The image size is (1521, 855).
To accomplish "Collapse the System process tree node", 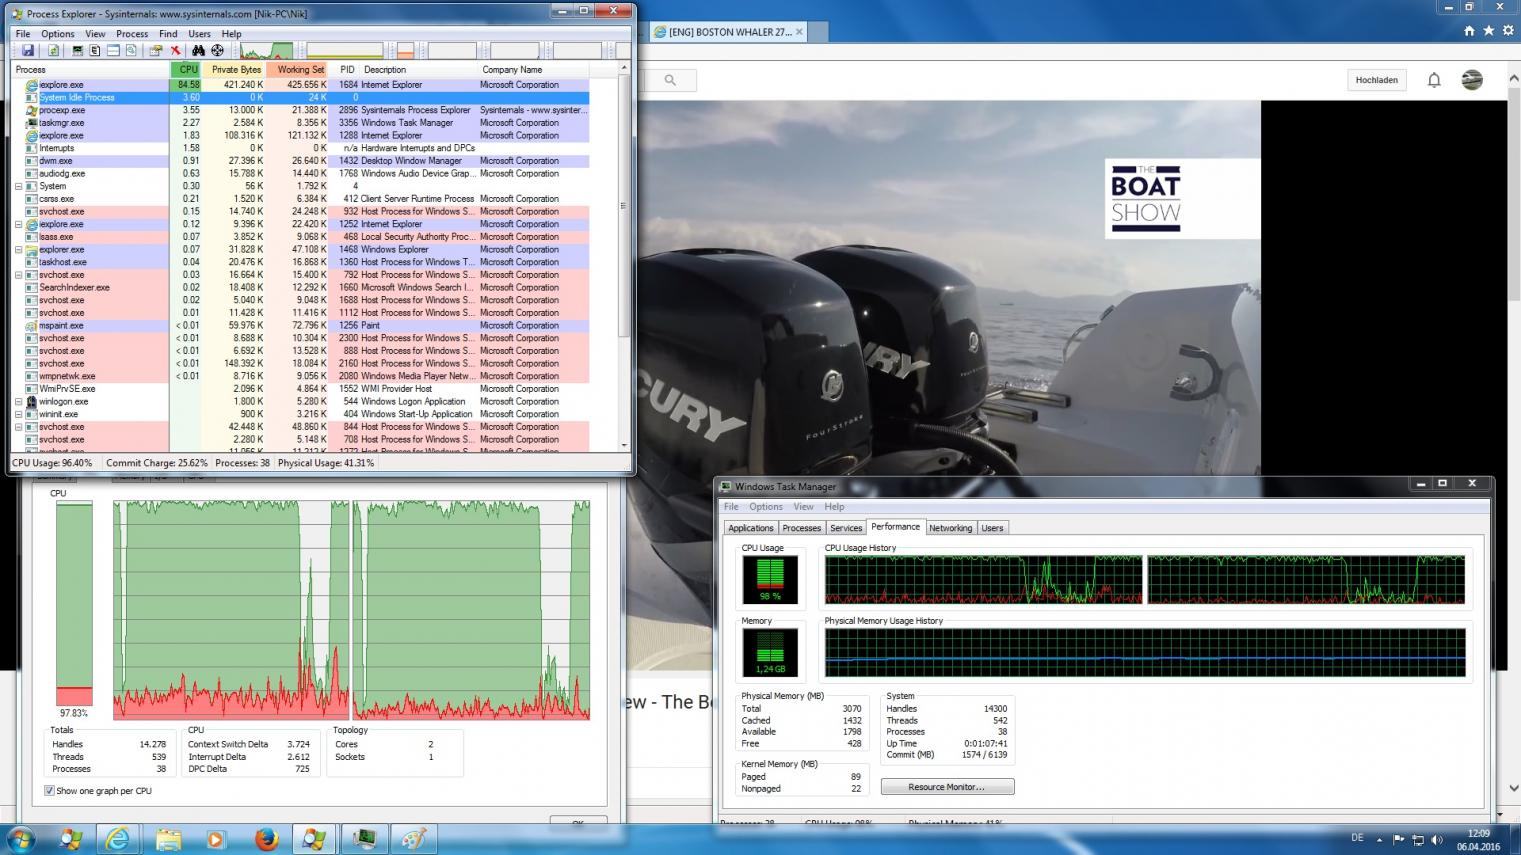I will point(19,186).
